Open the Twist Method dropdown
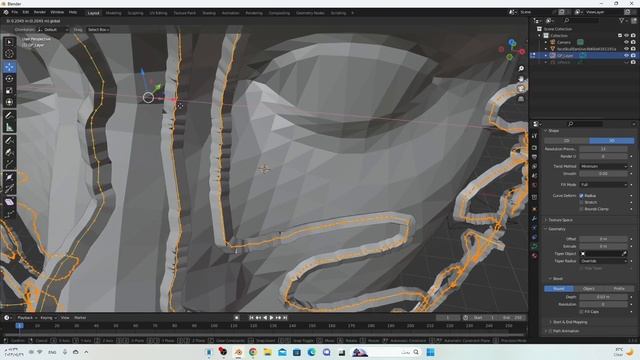Image resolution: width=640 pixels, height=360 pixels. coord(603,167)
